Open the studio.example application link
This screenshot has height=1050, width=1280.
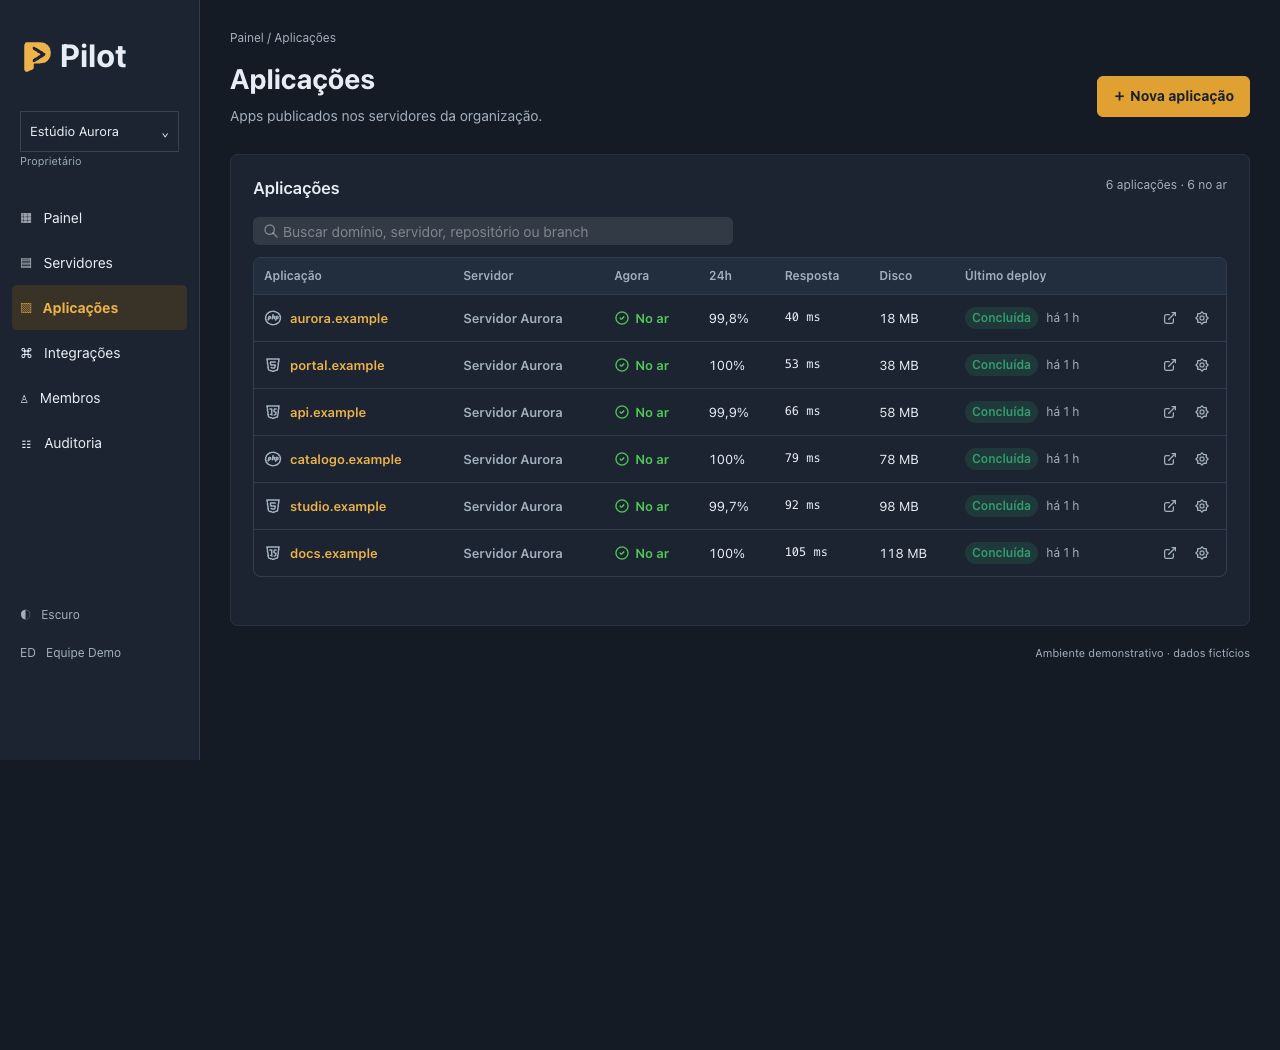click(x=338, y=506)
